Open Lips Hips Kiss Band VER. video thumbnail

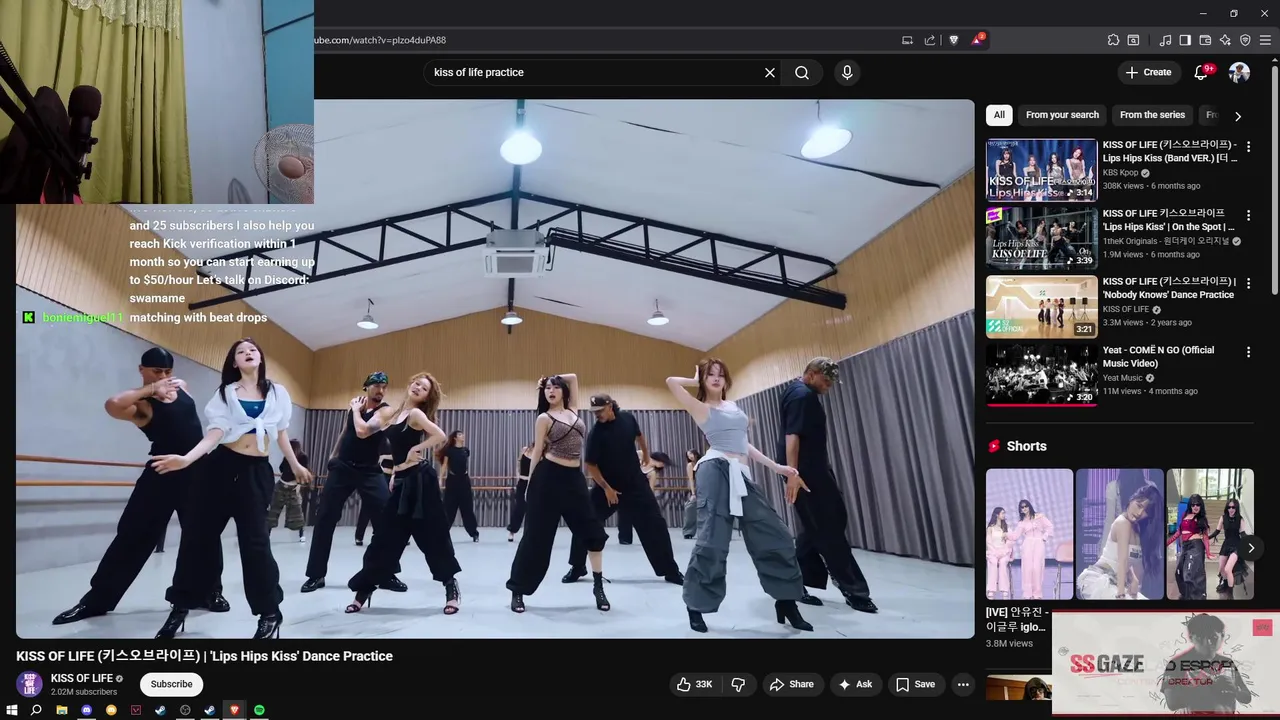pos(1041,170)
